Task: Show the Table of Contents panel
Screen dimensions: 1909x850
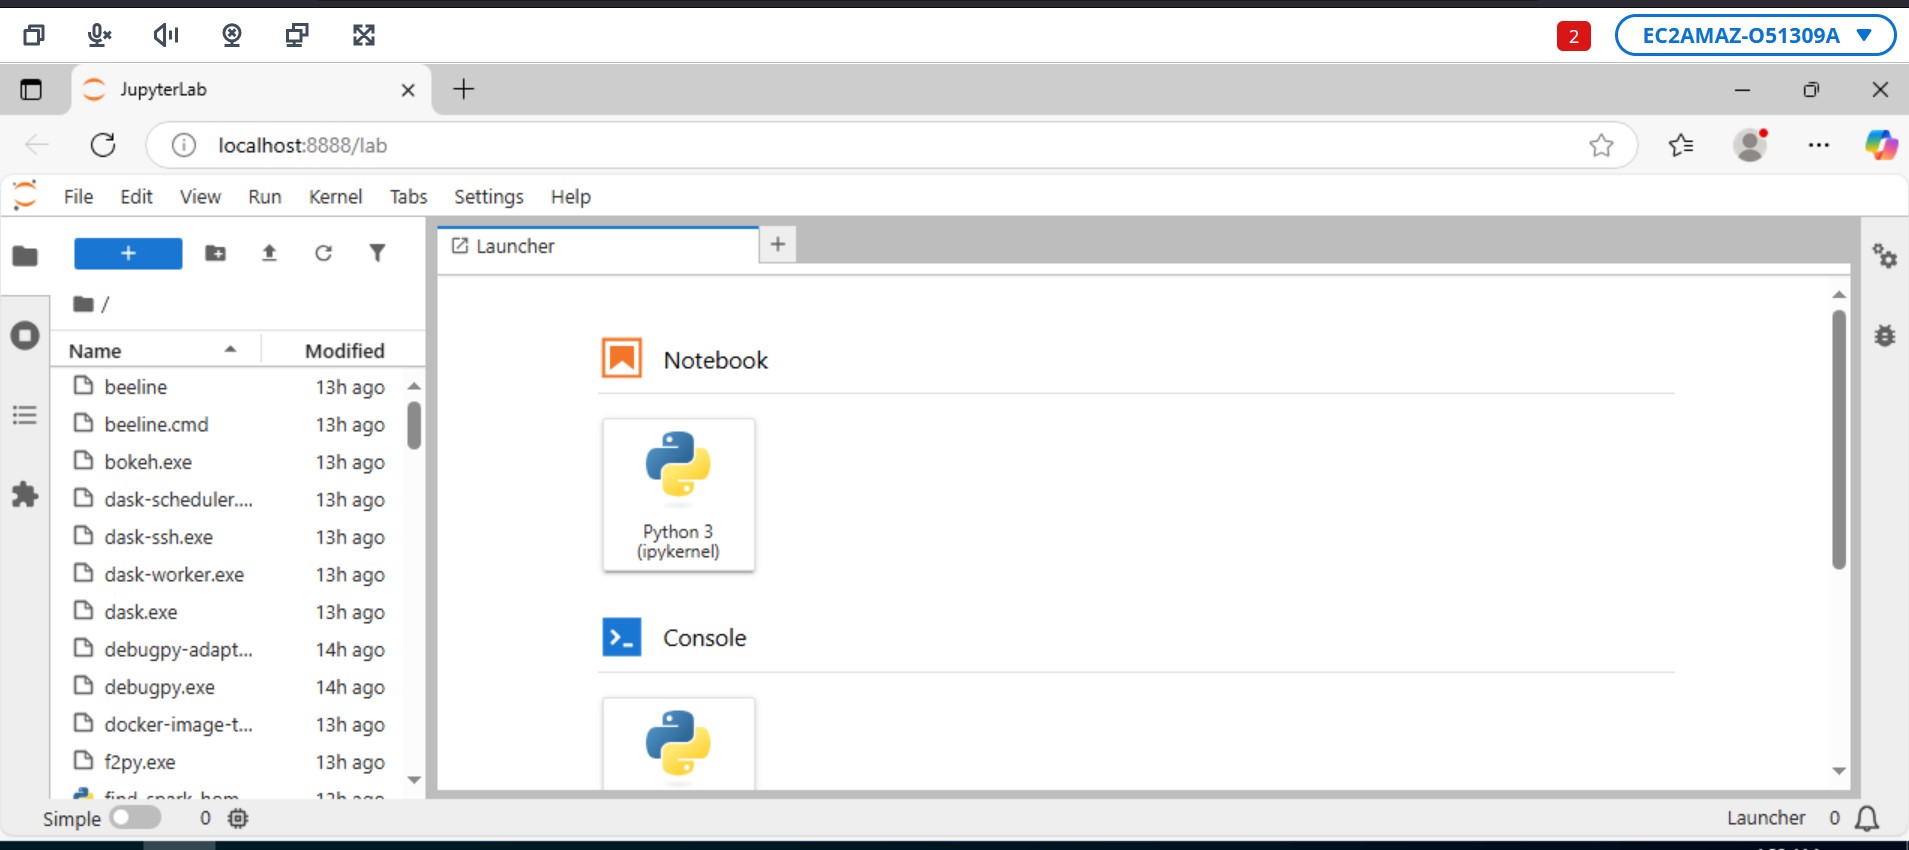Action: (x=25, y=415)
